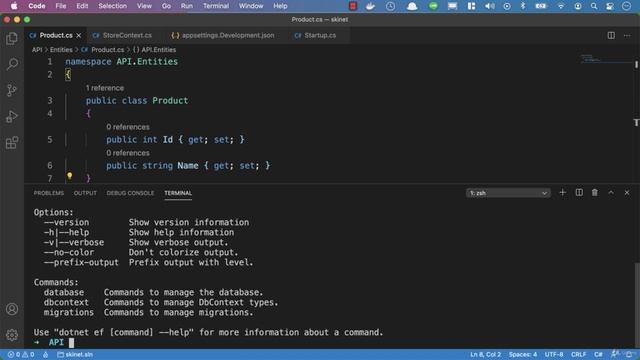Open the Selection menu
The width and height of the screenshot is (640, 360).
(x=112, y=6)
